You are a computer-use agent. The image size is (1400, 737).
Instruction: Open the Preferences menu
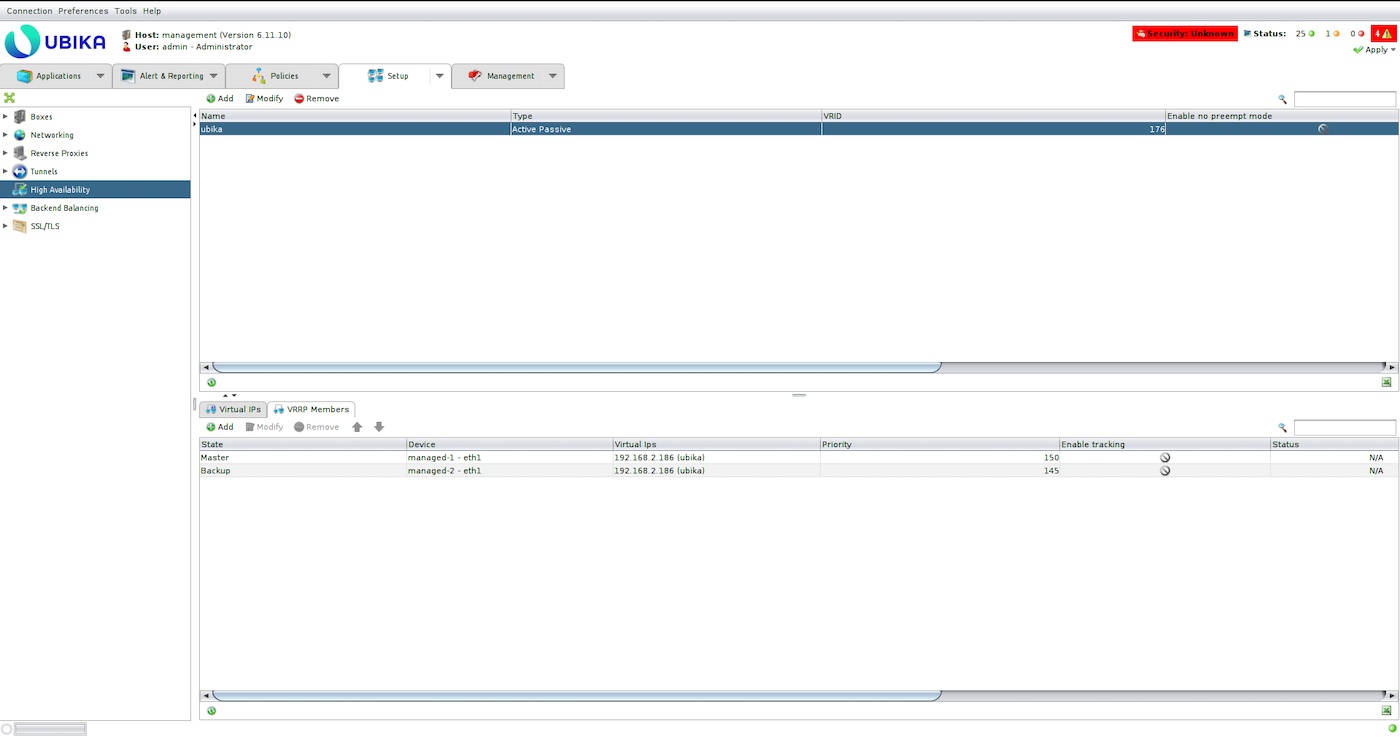pyautogui.click(x=83, y=11)
